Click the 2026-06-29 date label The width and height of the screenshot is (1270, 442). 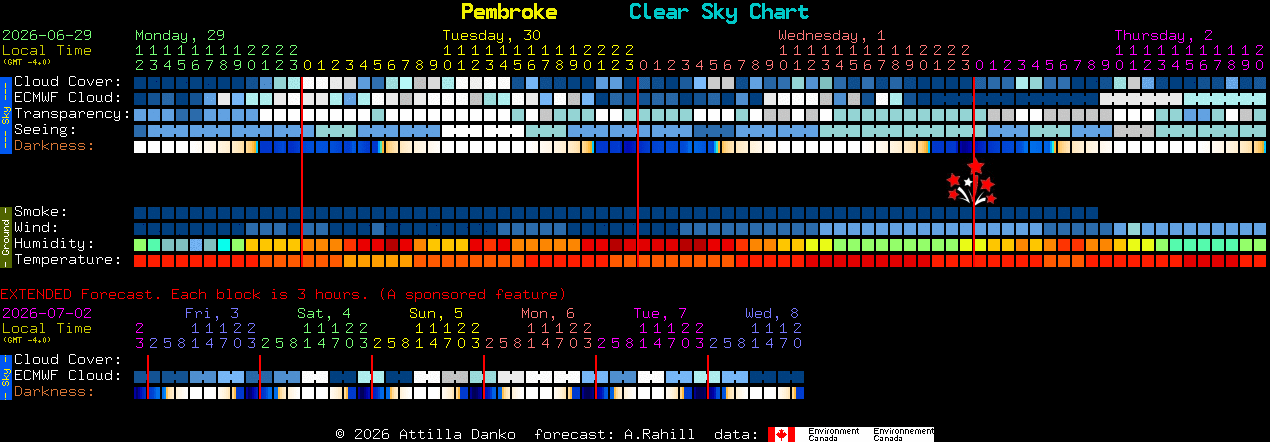point(47,35)
